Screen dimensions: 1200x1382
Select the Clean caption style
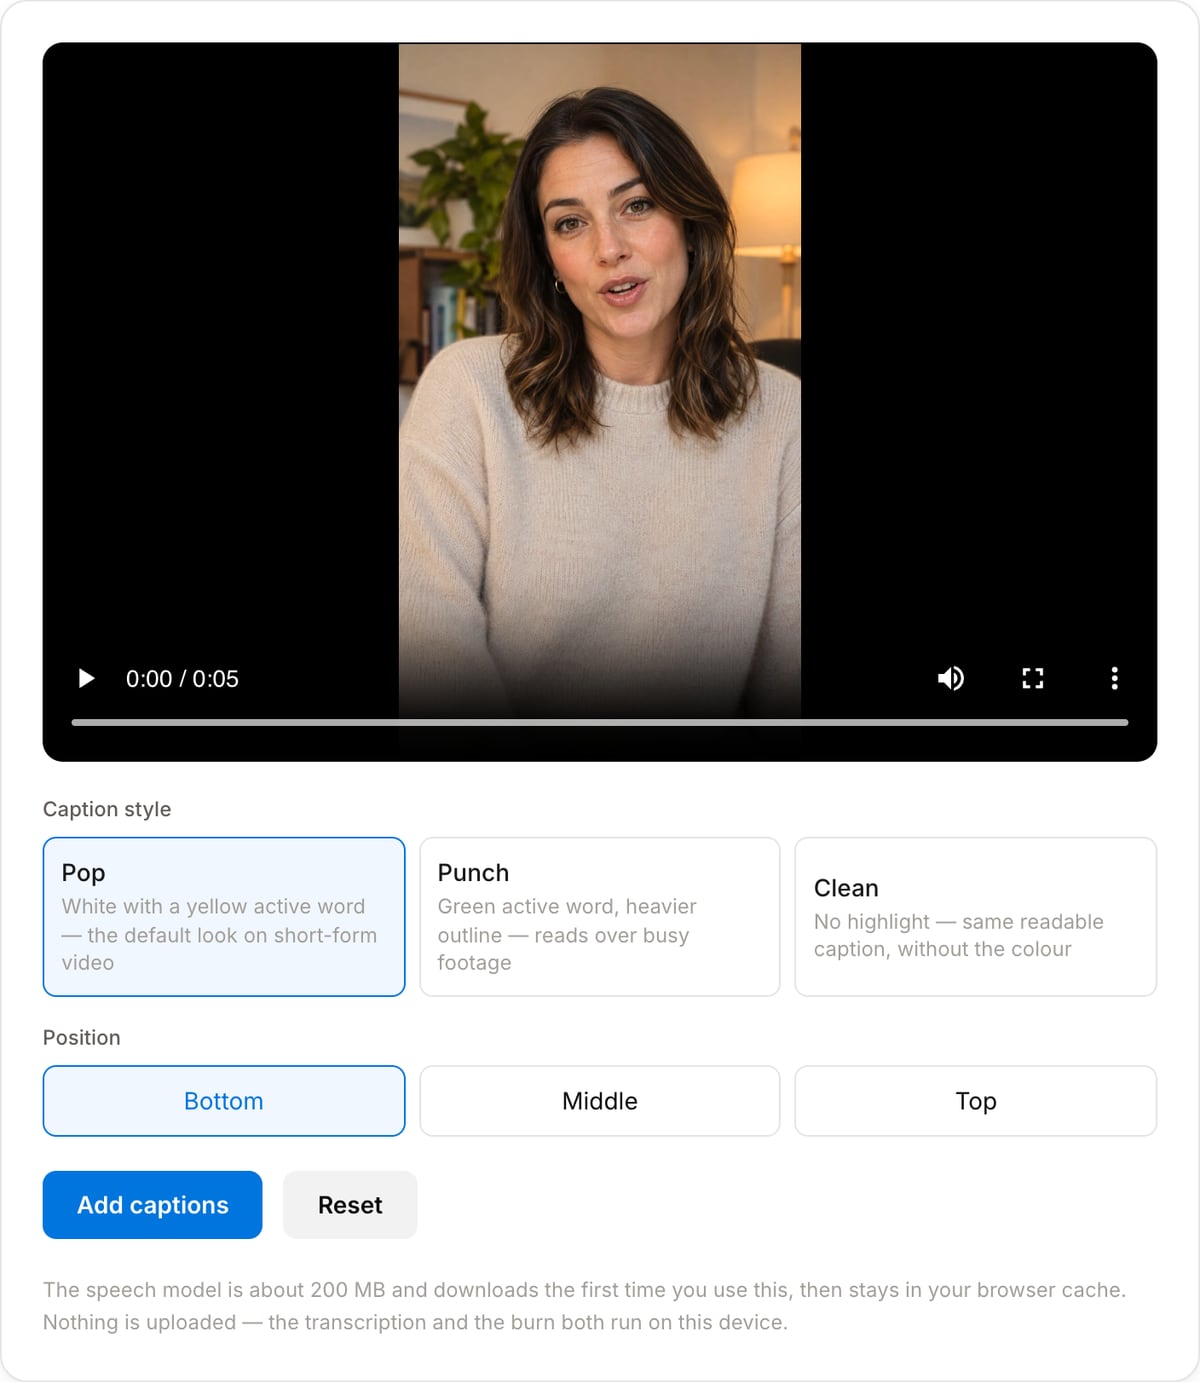click(x=976, y=917)
